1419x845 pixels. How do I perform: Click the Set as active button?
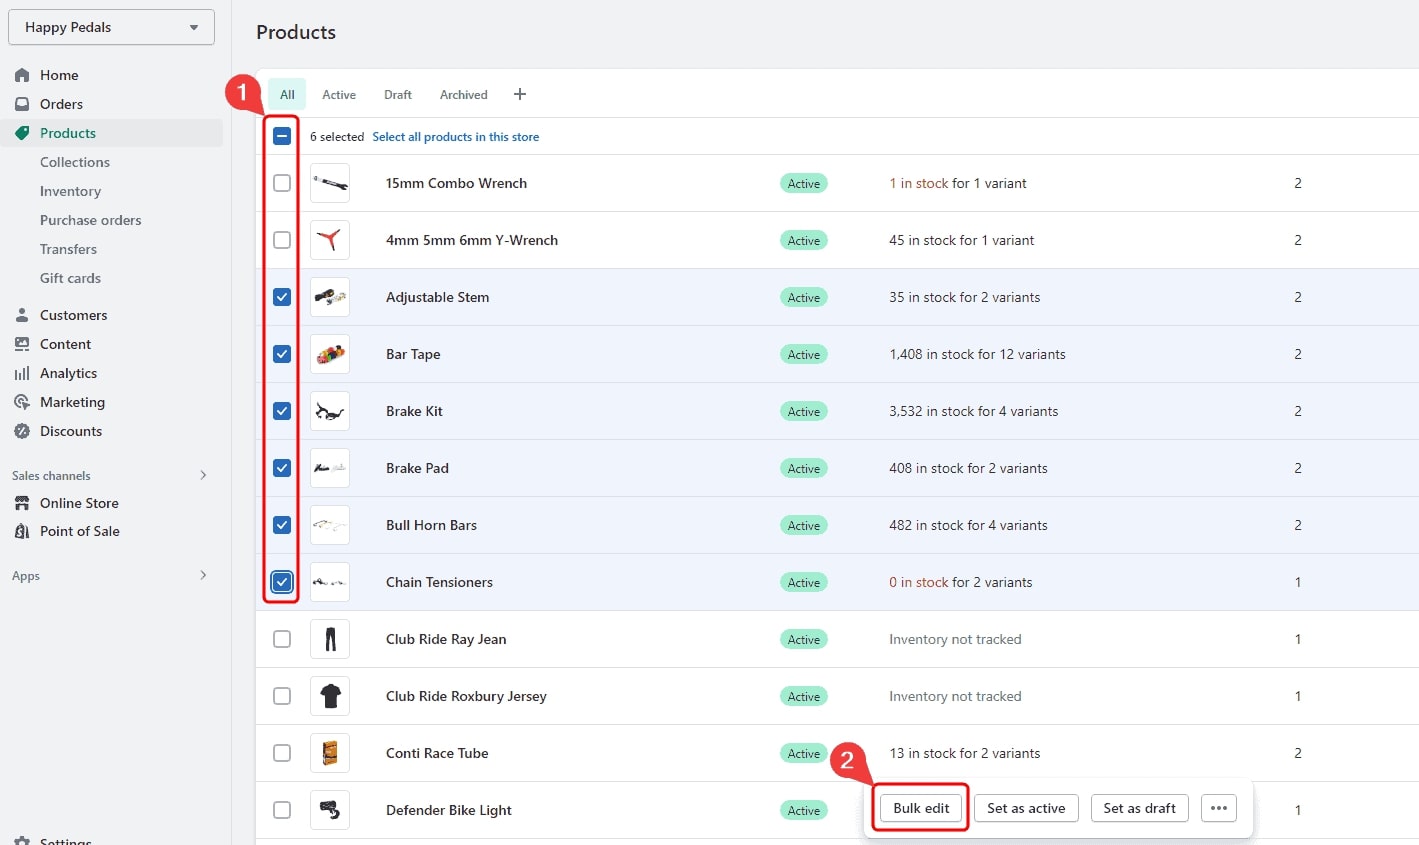pos(1026,808)
